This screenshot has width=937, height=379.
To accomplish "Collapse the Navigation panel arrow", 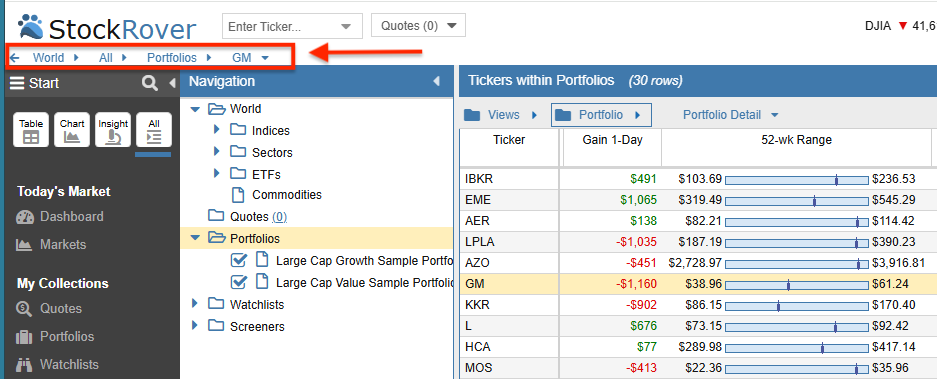I will (436, 81).
